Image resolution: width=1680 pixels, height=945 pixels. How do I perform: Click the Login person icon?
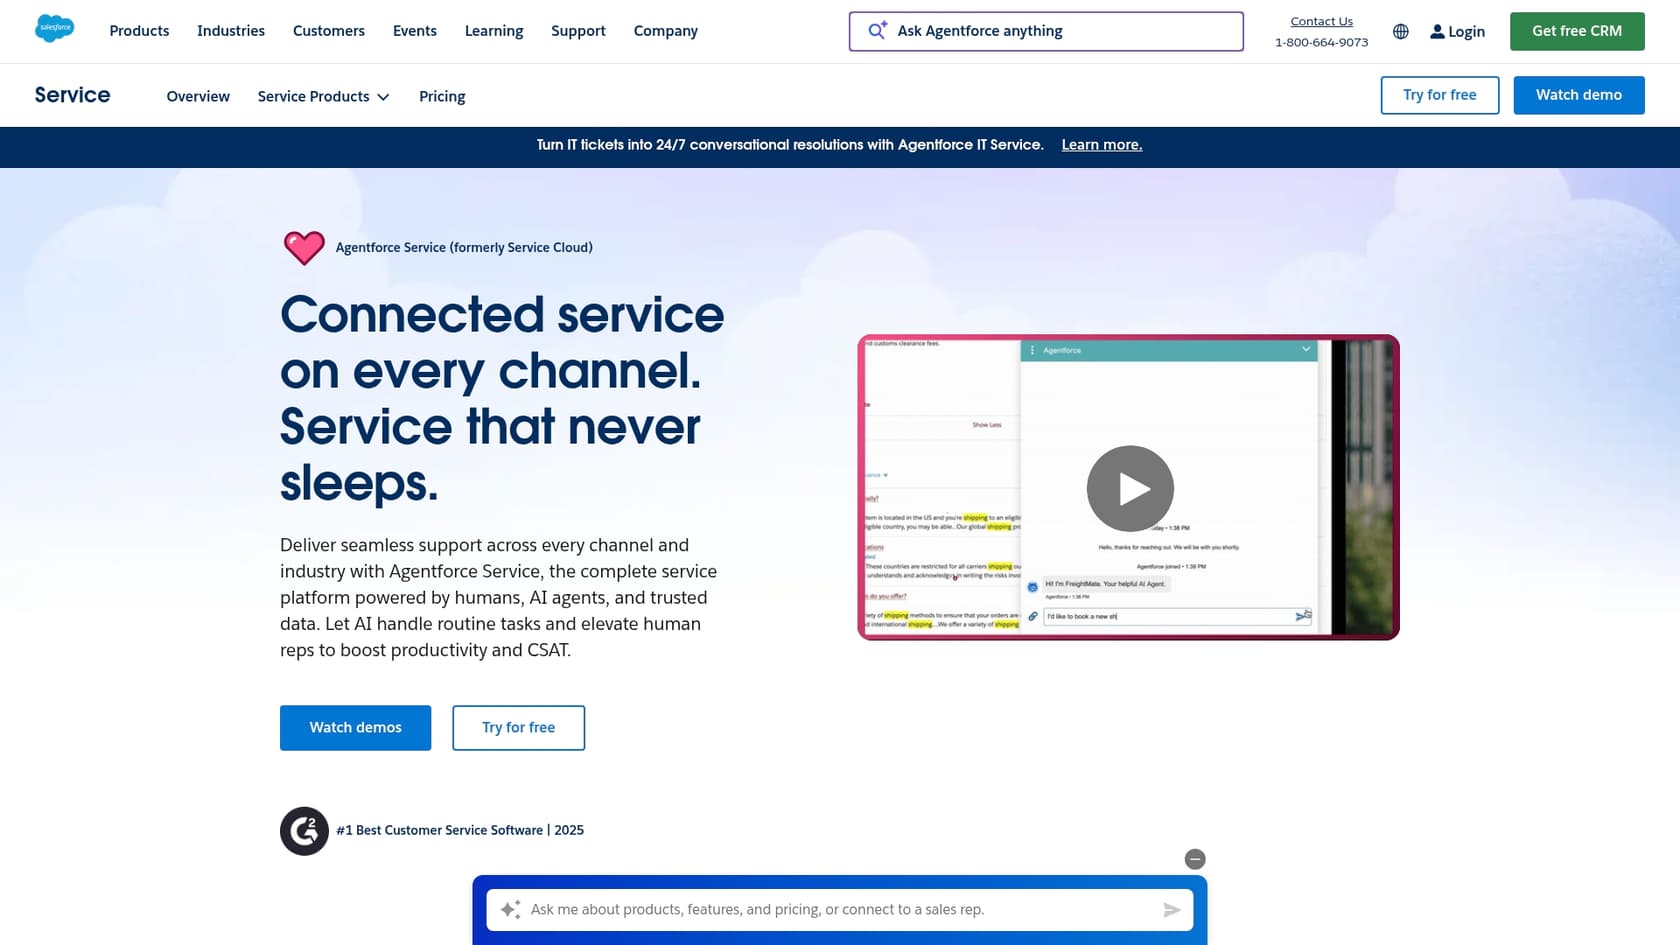tap(1437, 31)
